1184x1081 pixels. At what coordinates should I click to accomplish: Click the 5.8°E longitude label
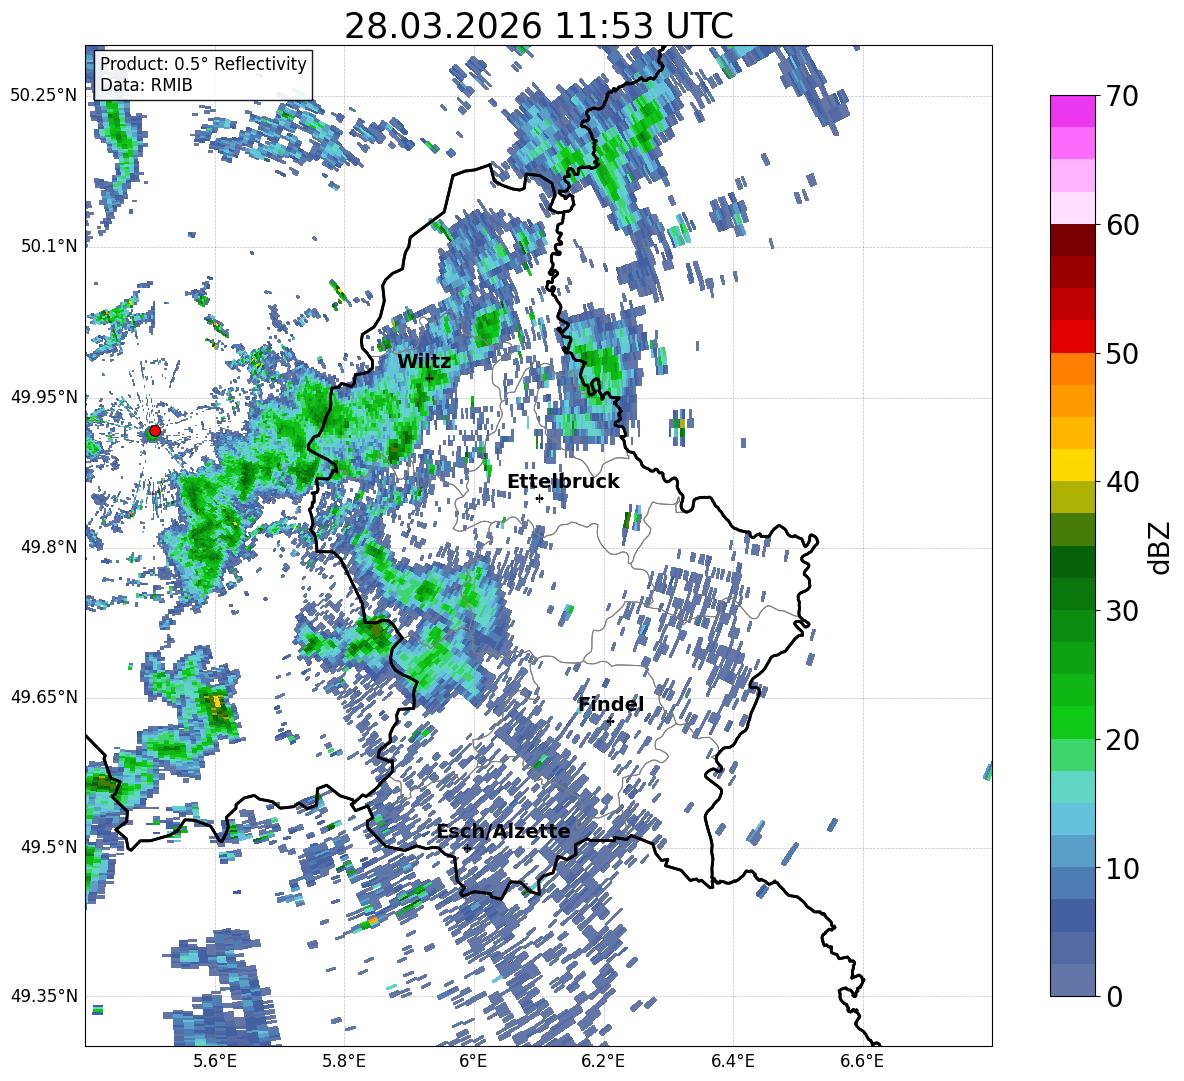[344, 1061]
